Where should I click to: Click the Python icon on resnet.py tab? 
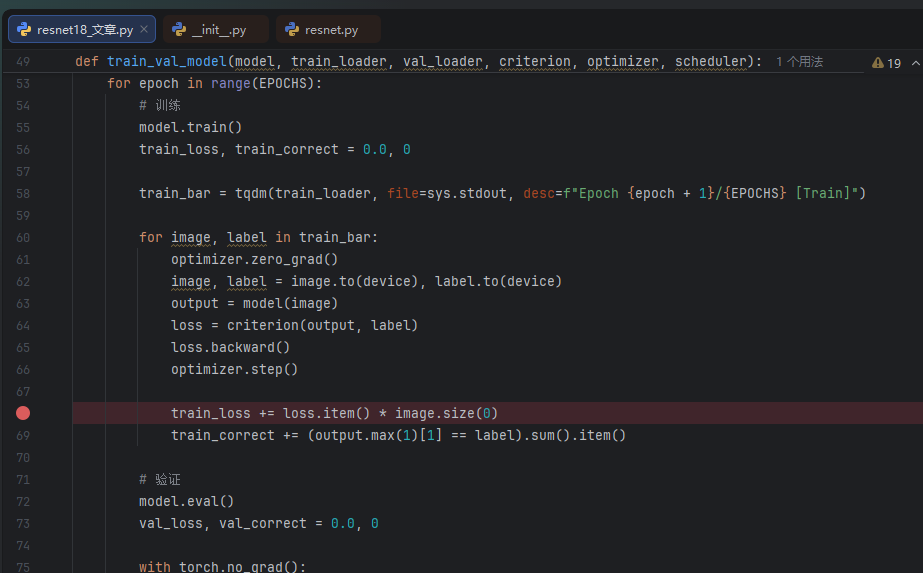[x=292, y=29]
